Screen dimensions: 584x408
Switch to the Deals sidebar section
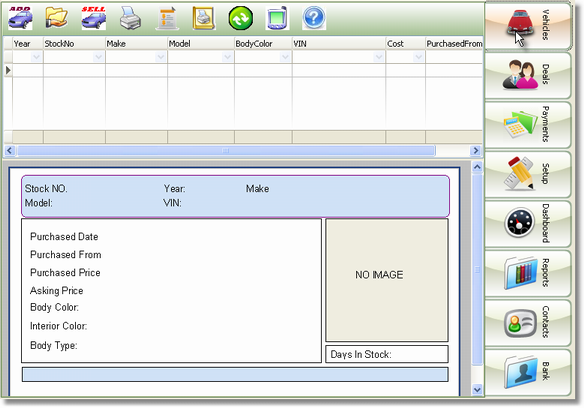coord(528,75)
